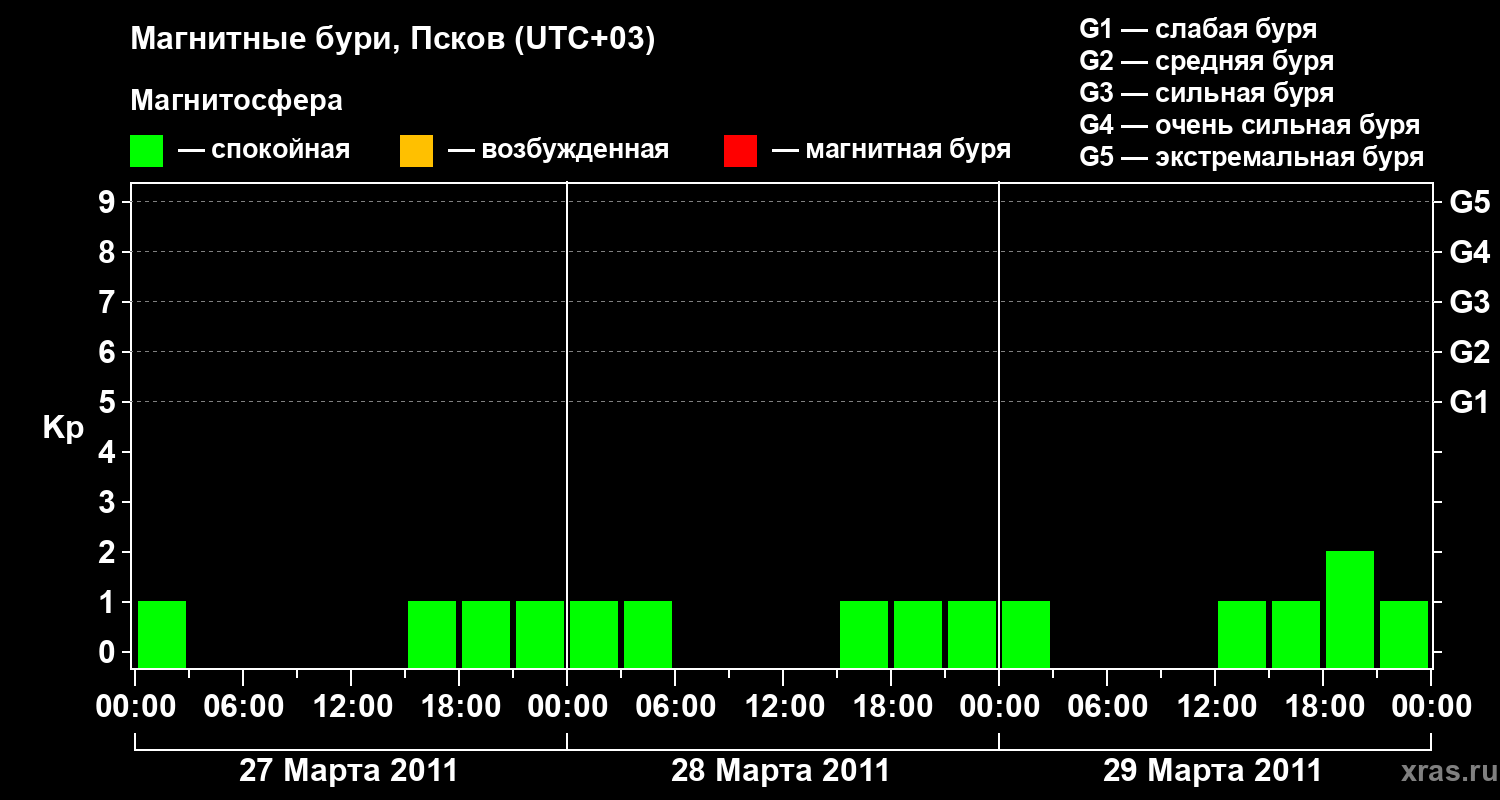Click the '29 Марта 2011' date label

pos(1212,771)
